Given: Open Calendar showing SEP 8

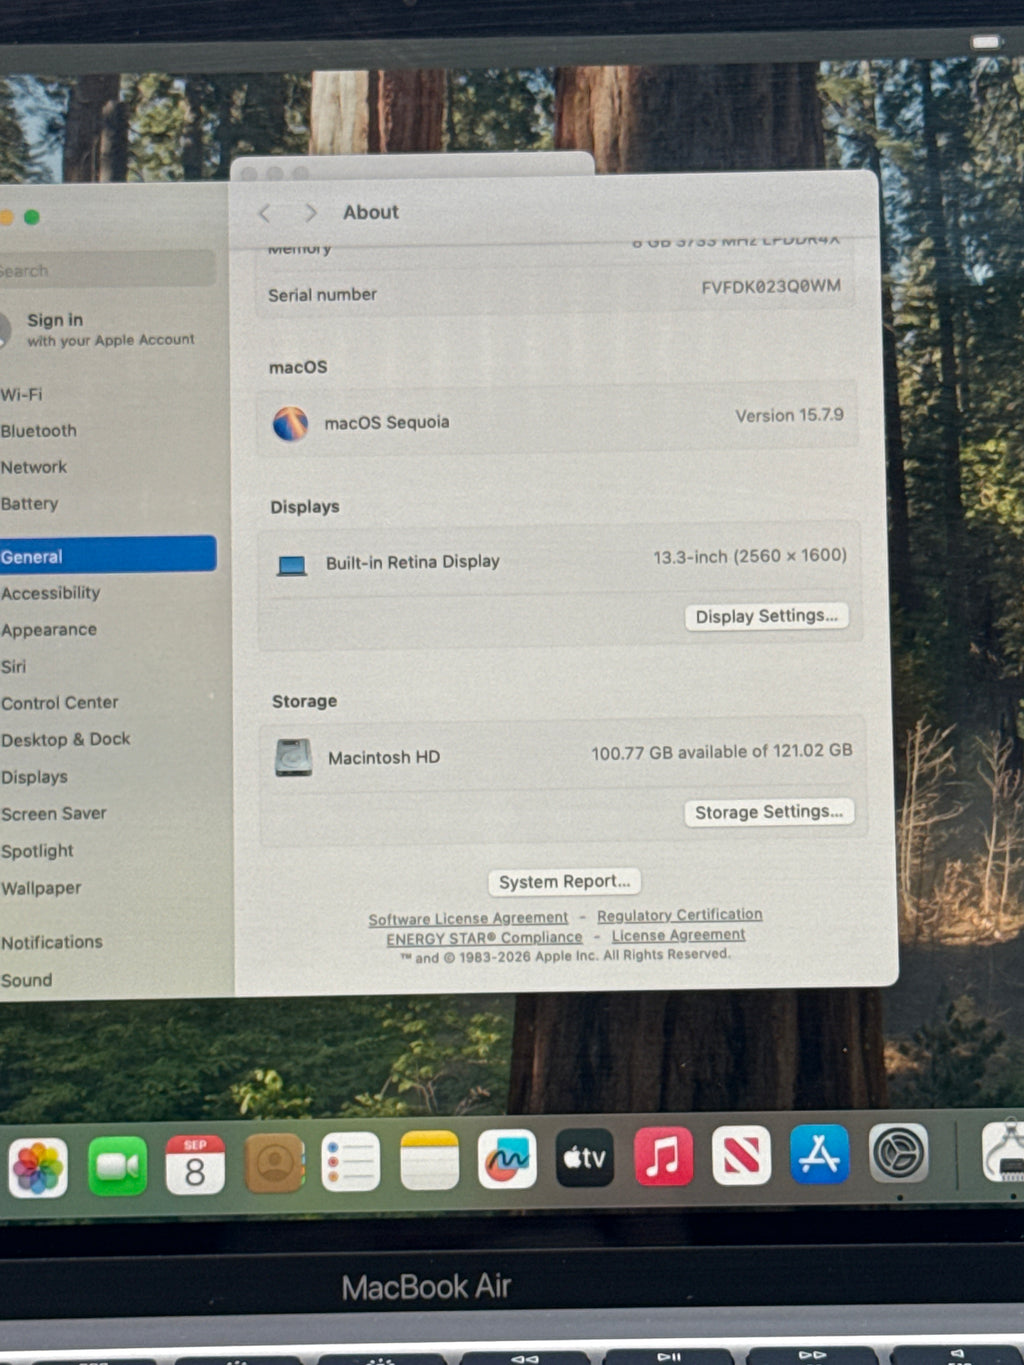Looking at the screenshot, I should [195, 1165].
